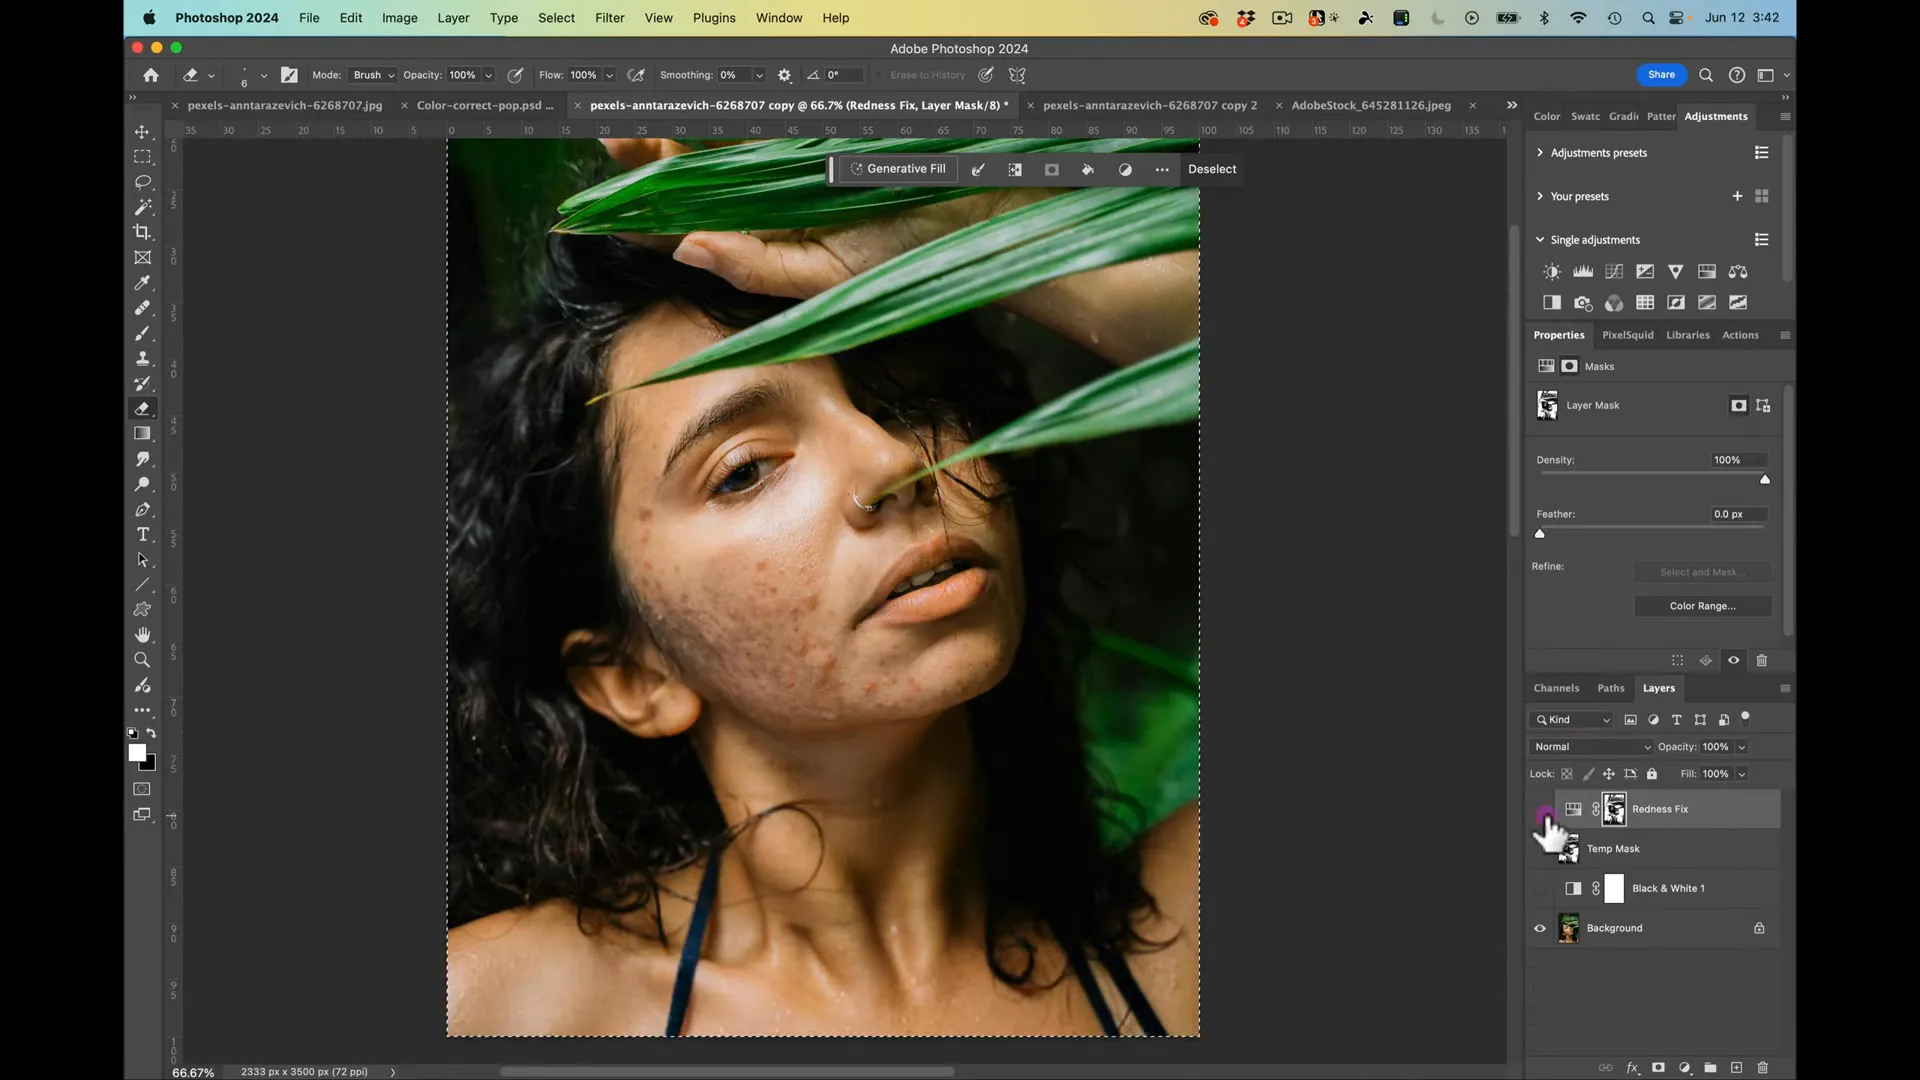
Task: Toggle lock all padlock
Action: (1652, 774)
